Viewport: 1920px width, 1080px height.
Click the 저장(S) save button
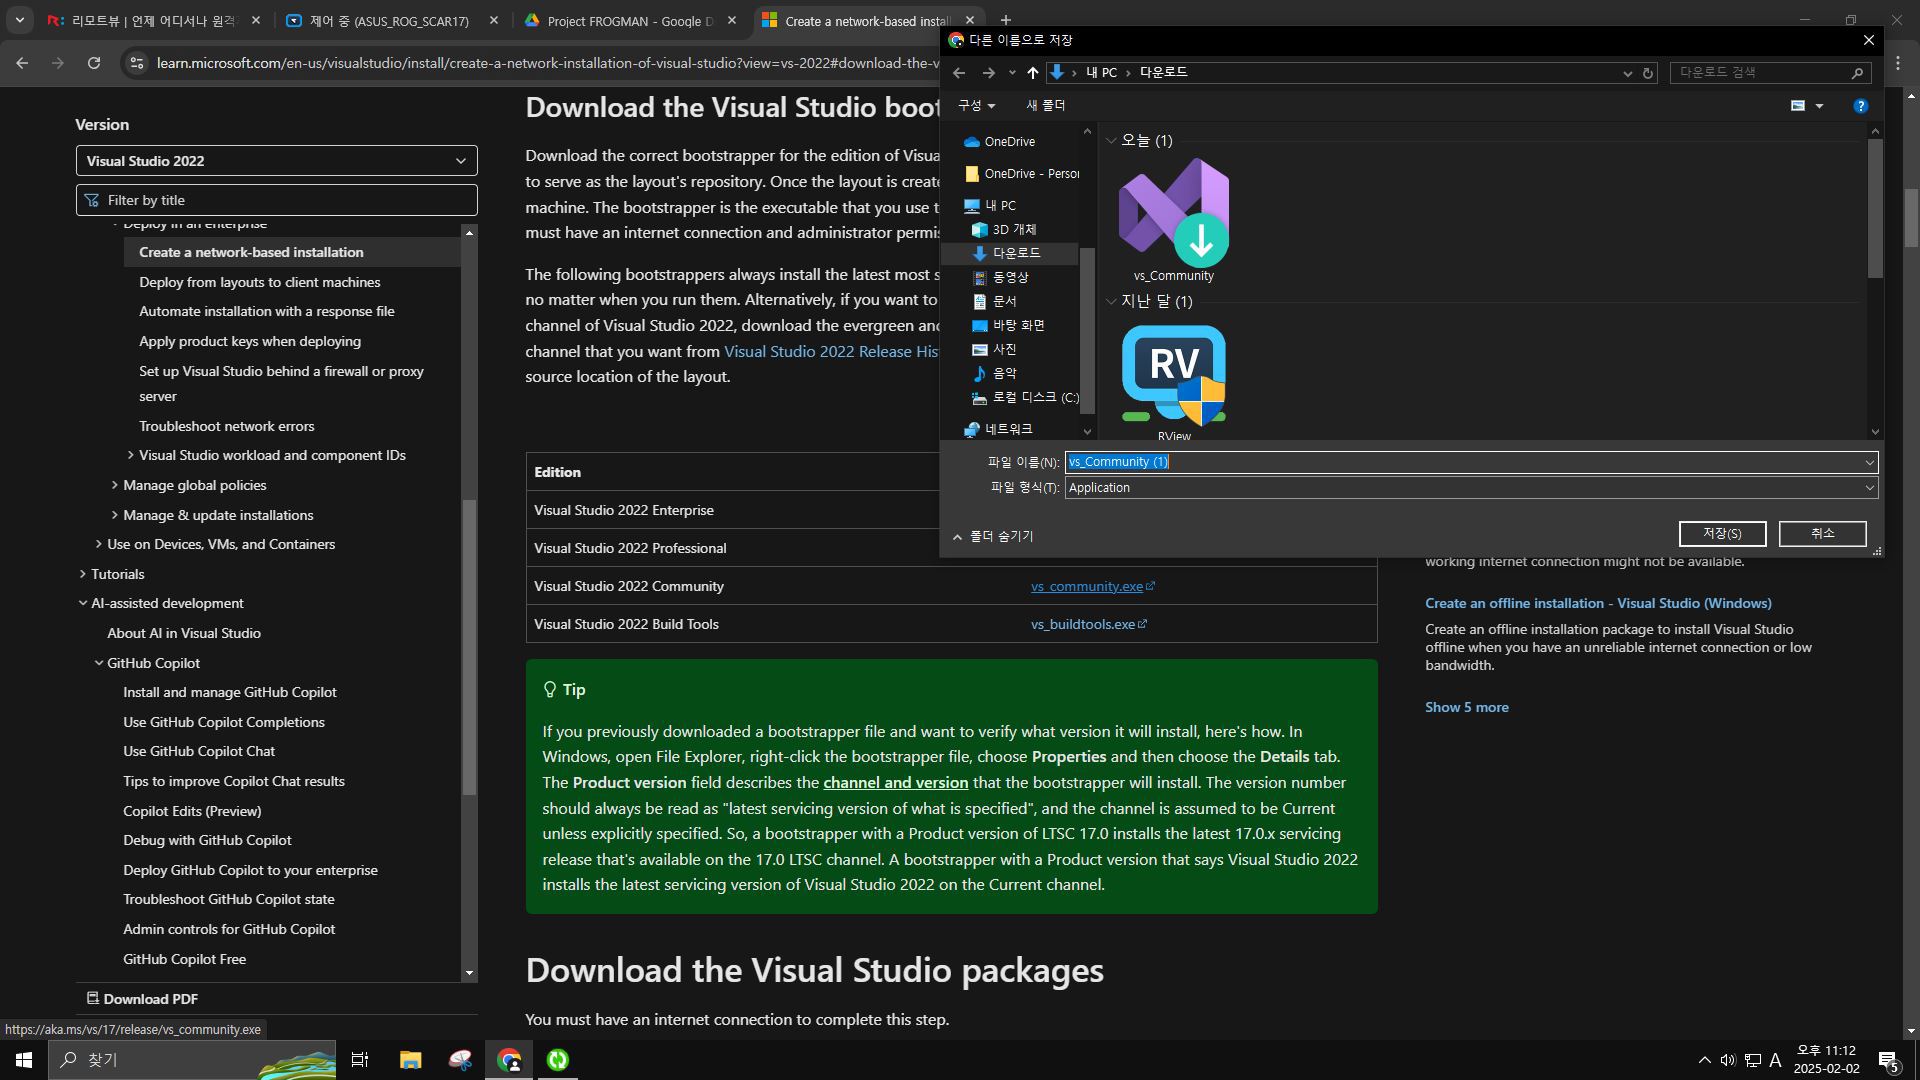click(x=1722, y=534)
